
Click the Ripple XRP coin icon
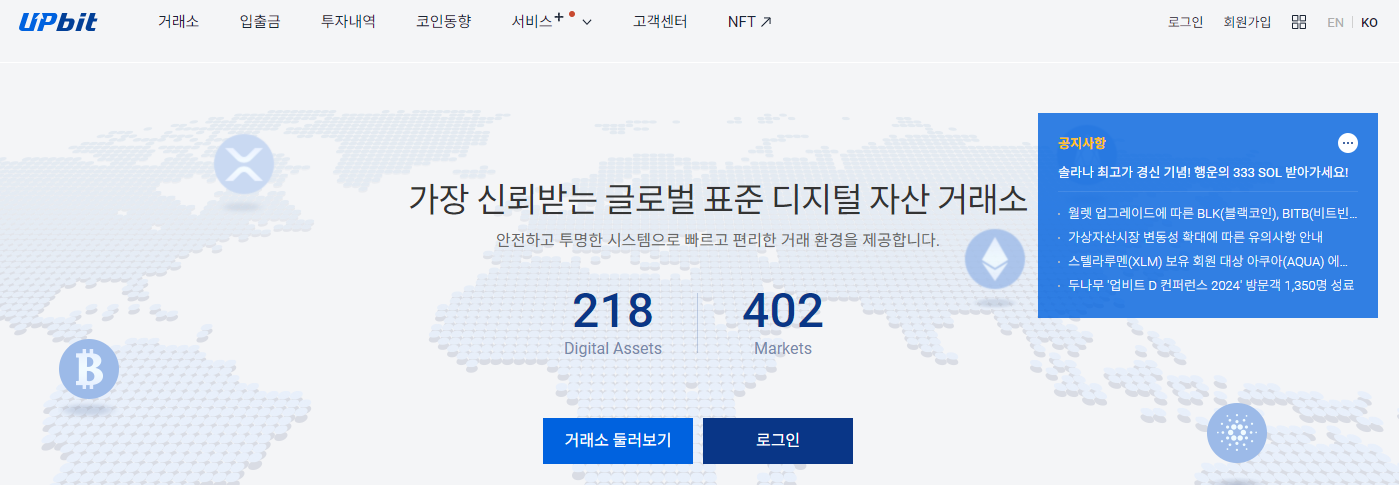point(244,163)
